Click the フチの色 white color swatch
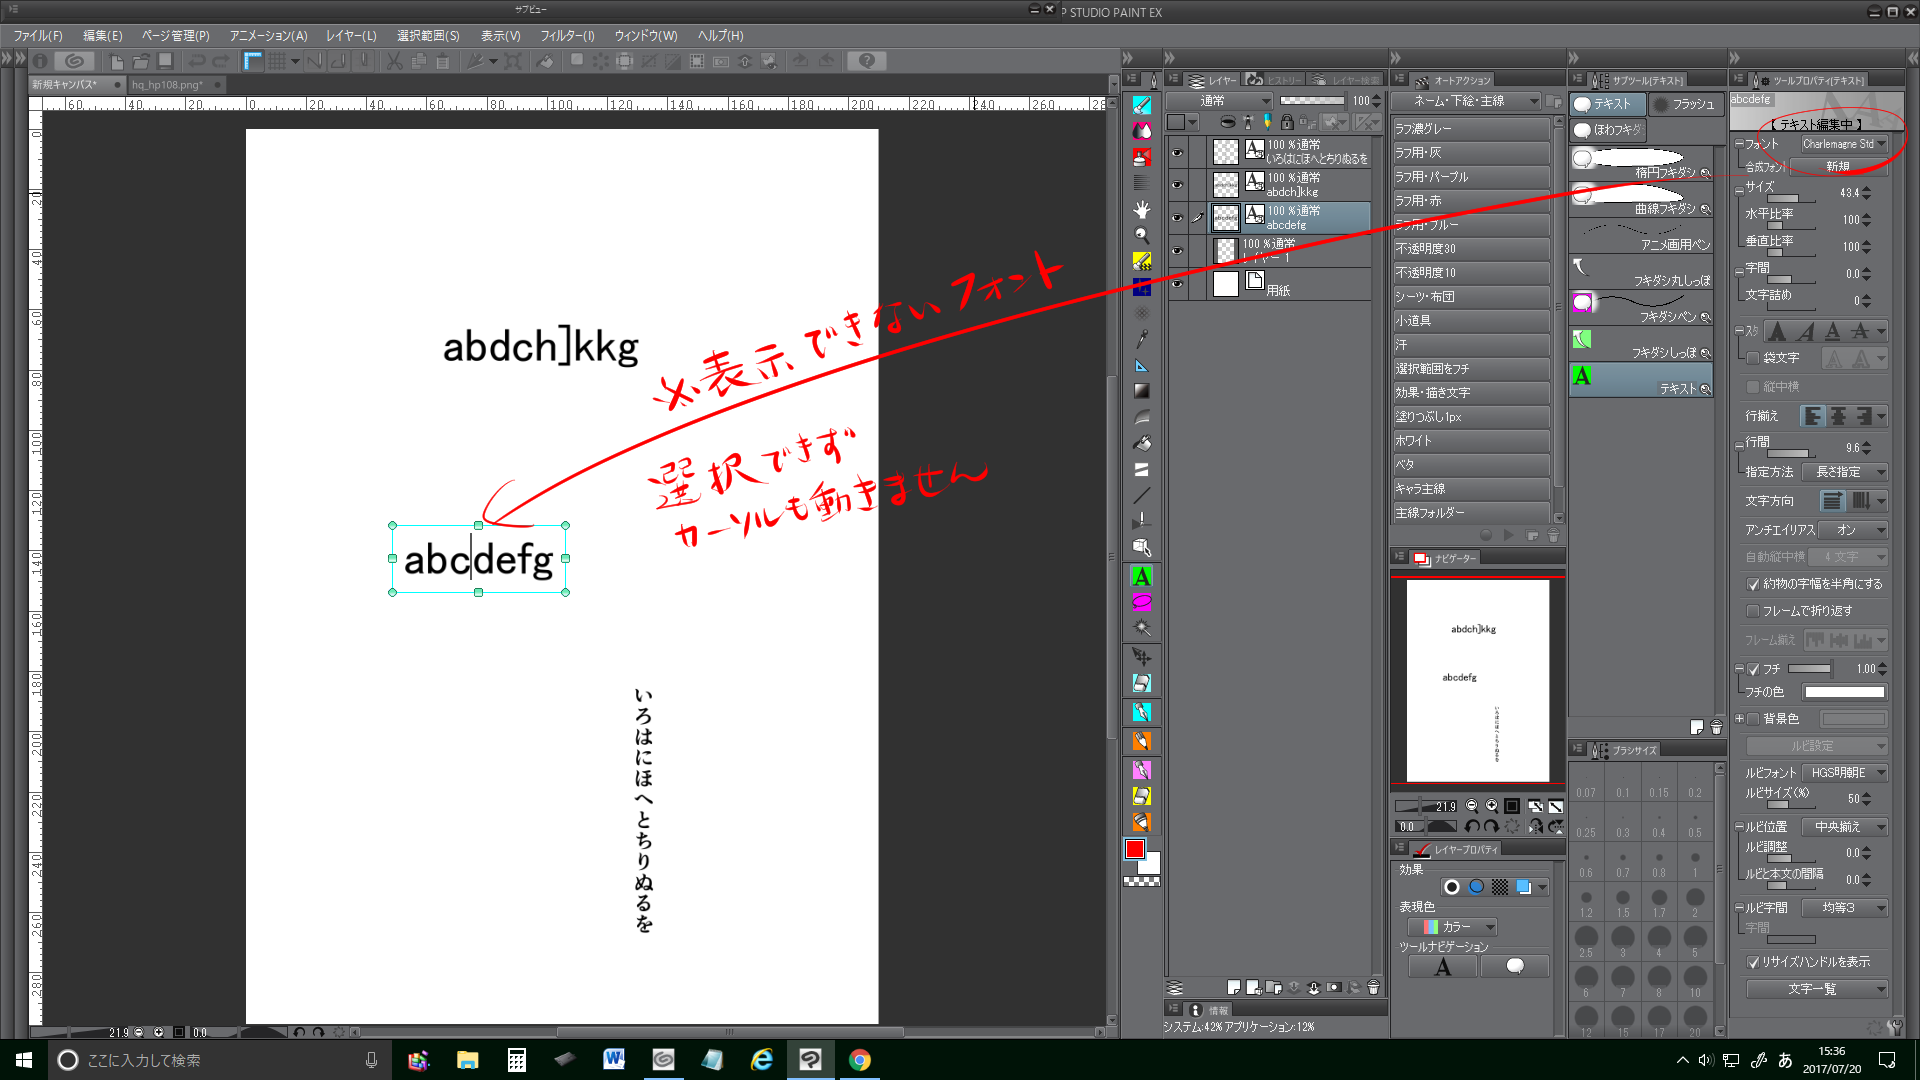The width and height of the screenshot is (1920, 1080). pyautogui.click(x=1844, y=692)
